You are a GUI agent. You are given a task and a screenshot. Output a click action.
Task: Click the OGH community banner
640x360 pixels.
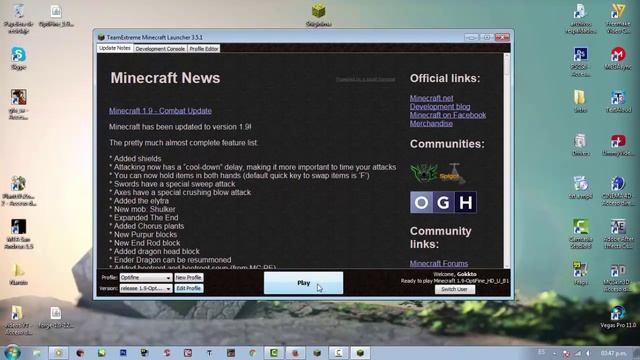[443, 202]
